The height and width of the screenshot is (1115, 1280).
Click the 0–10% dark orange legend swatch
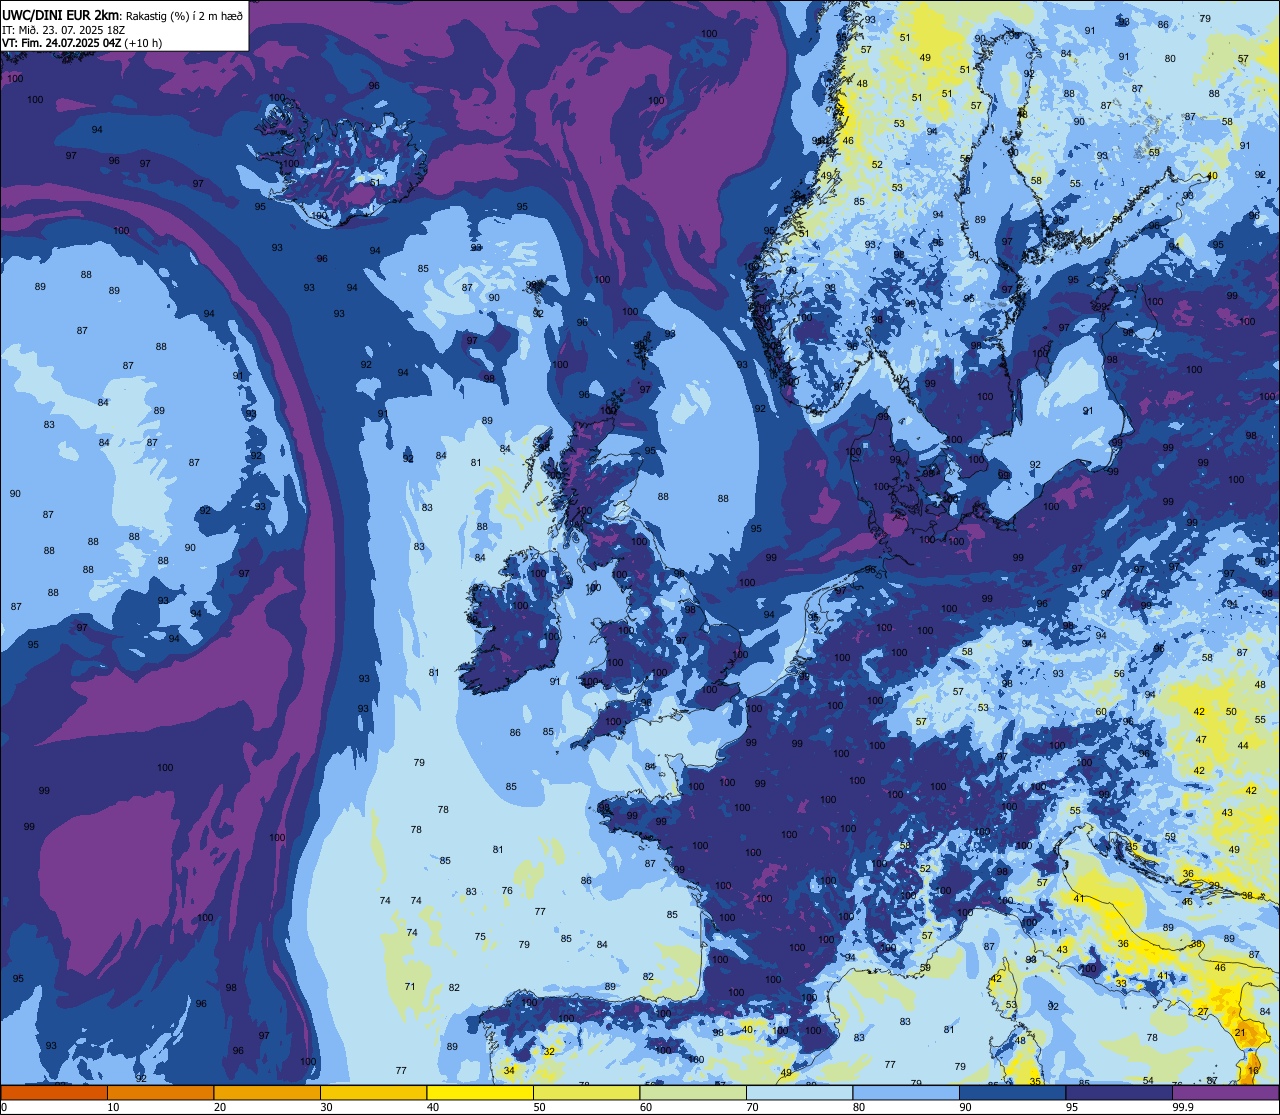click(54, 1092)
